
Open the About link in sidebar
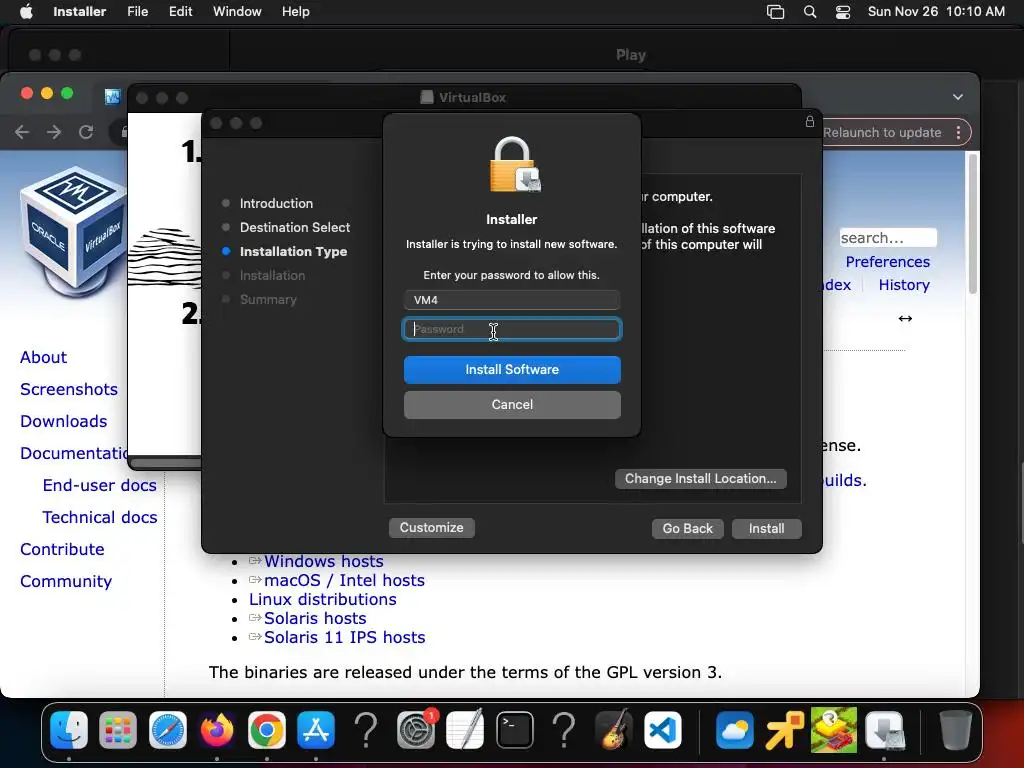pos(43,357)
